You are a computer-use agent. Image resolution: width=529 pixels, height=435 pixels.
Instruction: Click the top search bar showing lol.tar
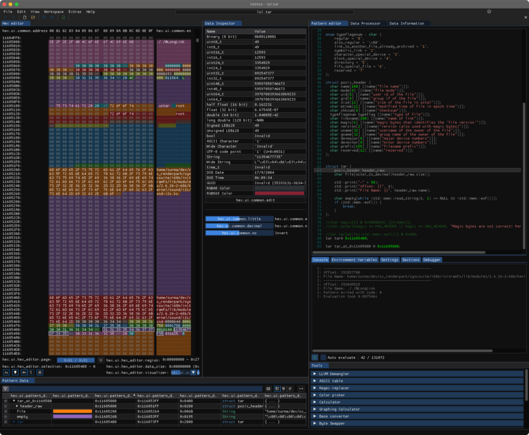click(x=264, y=12)
